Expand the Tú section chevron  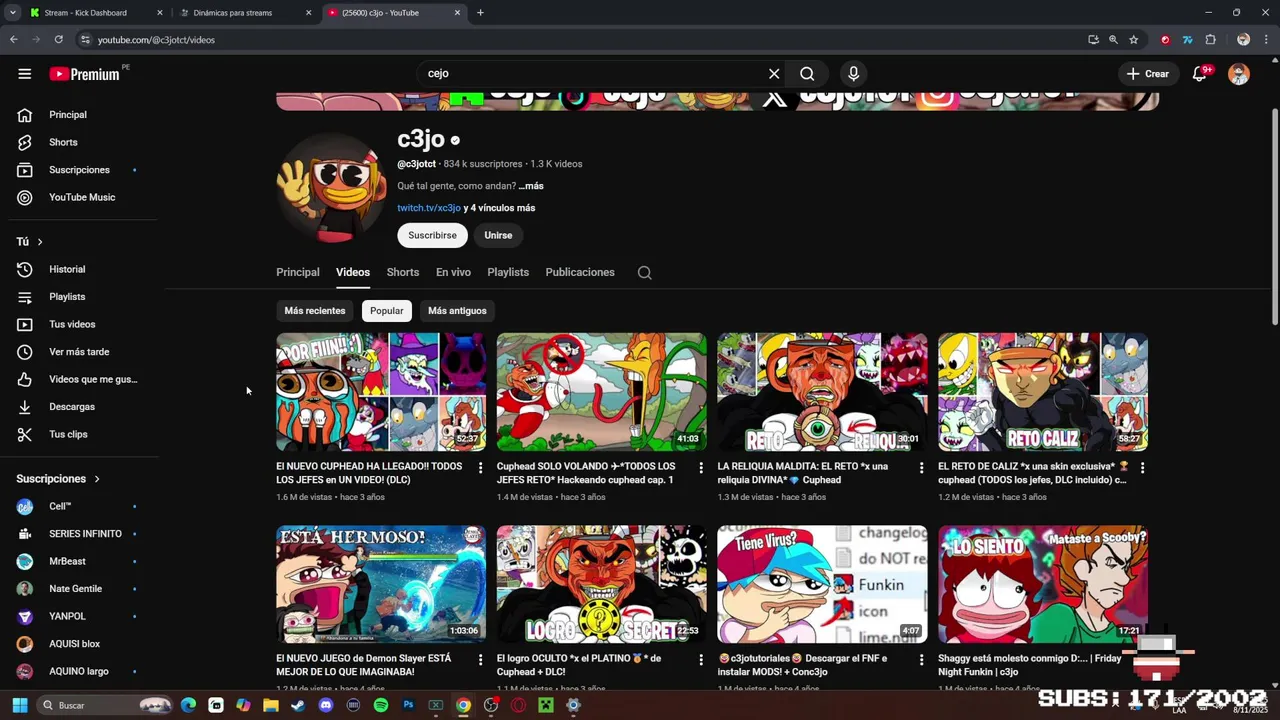[x=39, y=242]
